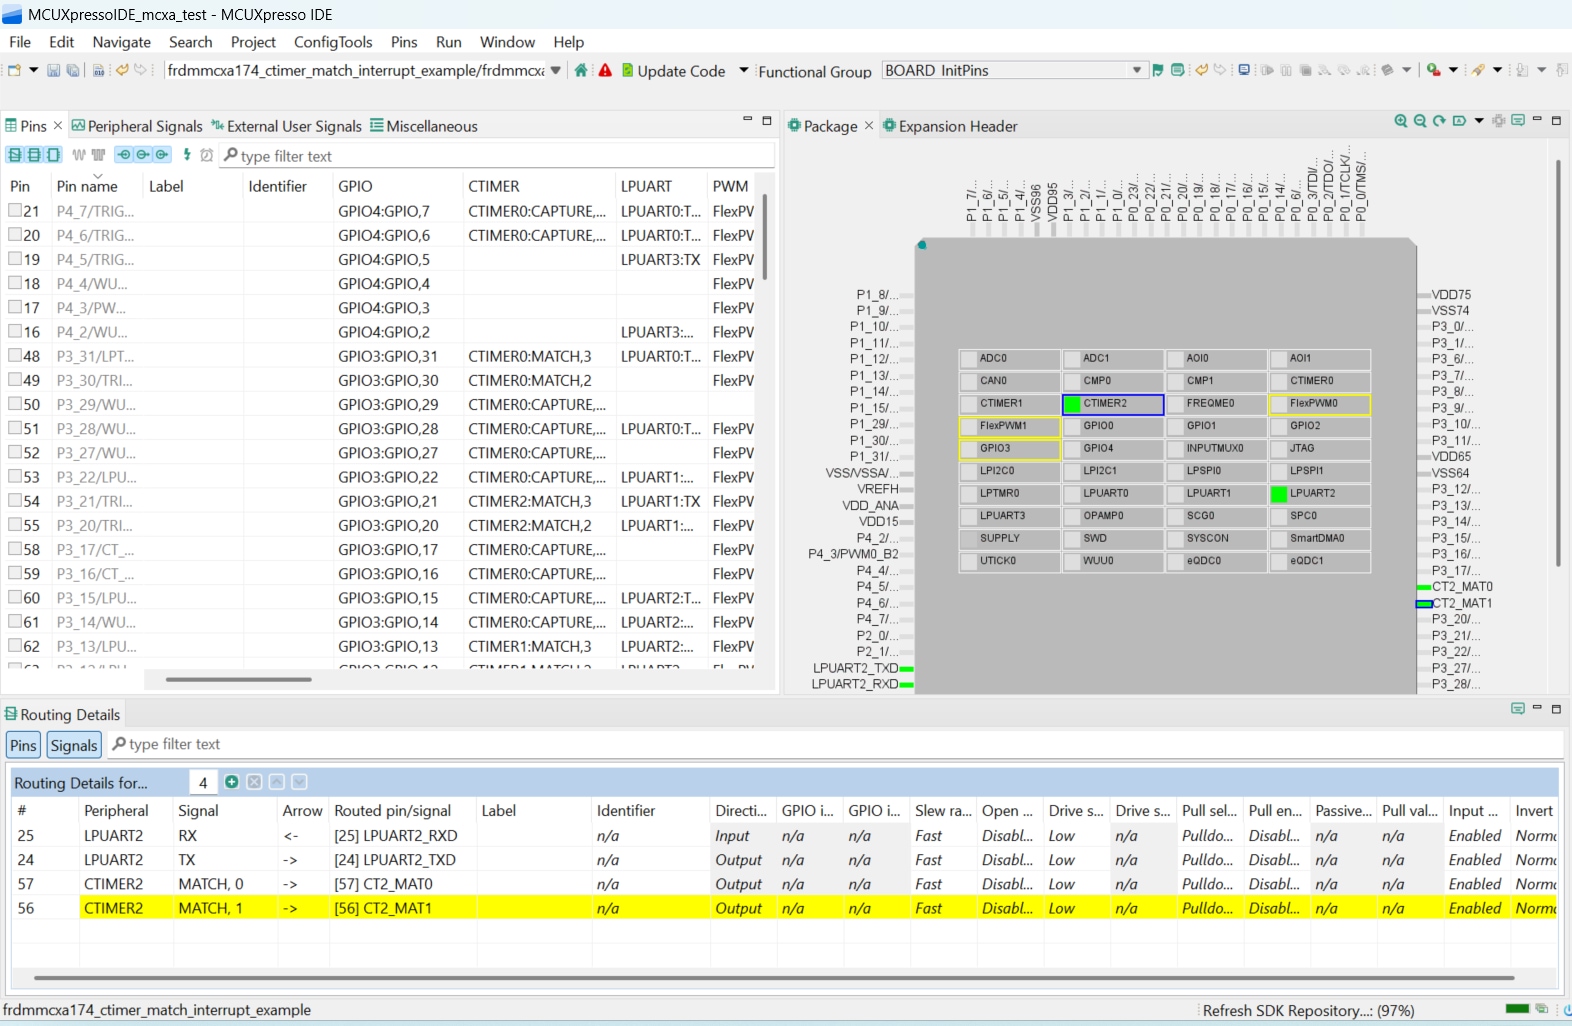
Task: Click the yellow Undo arrow next to the binary icon
Action: pos(122,70)
